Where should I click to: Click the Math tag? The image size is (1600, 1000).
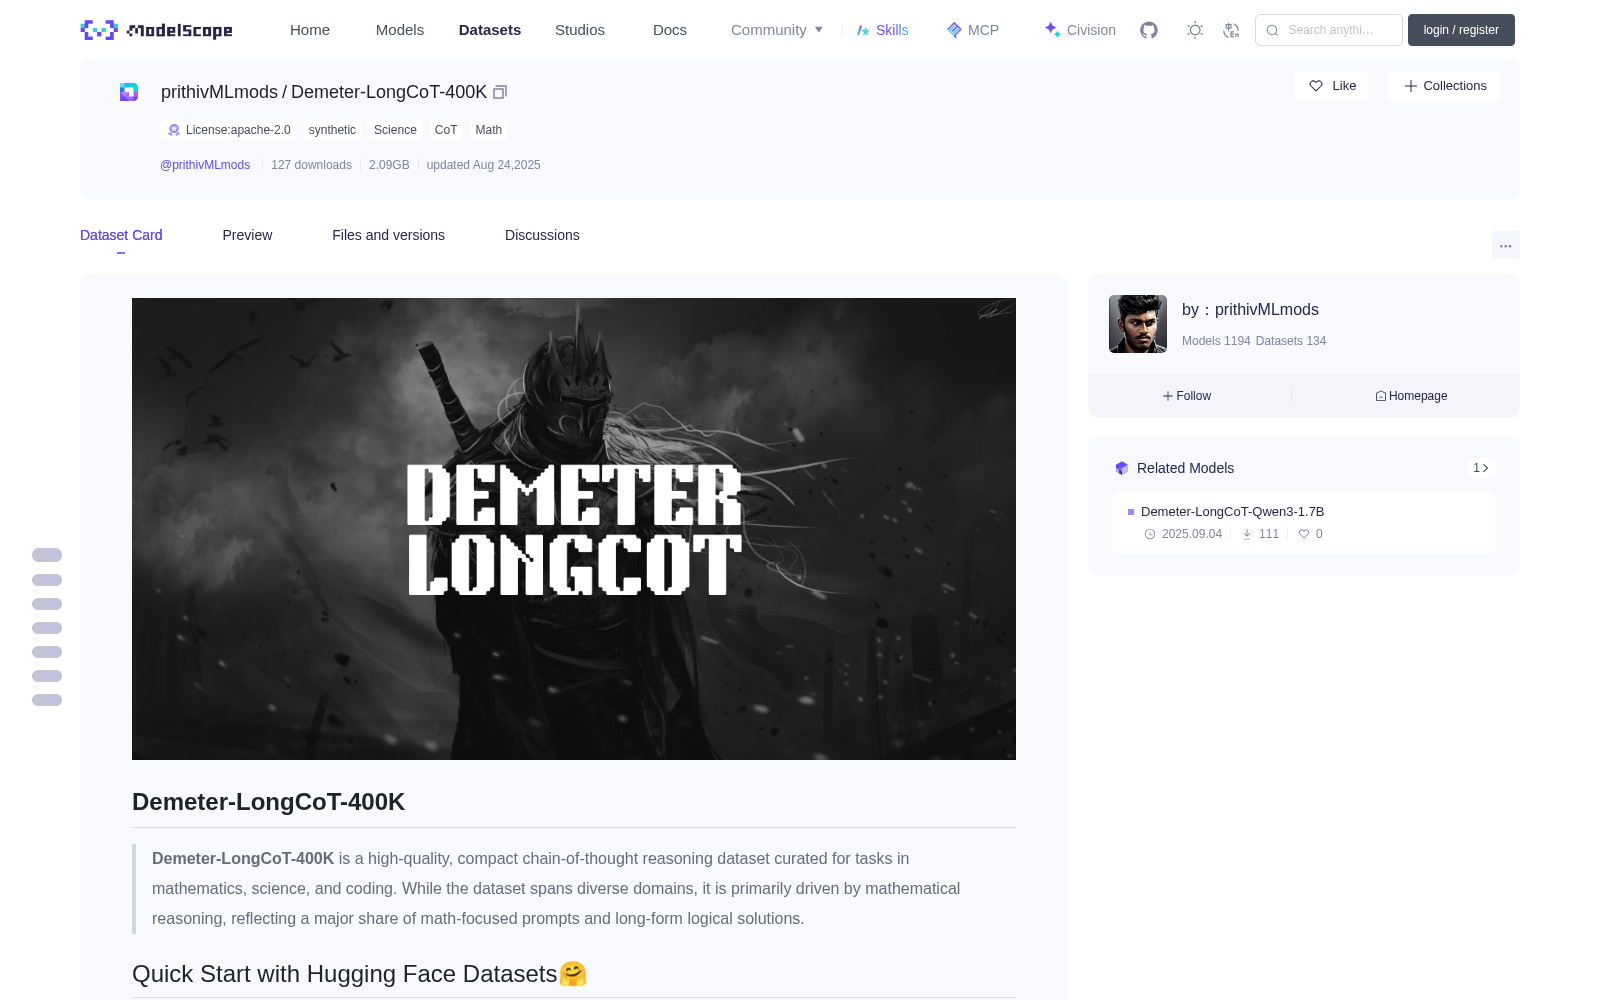click(489, 130)
